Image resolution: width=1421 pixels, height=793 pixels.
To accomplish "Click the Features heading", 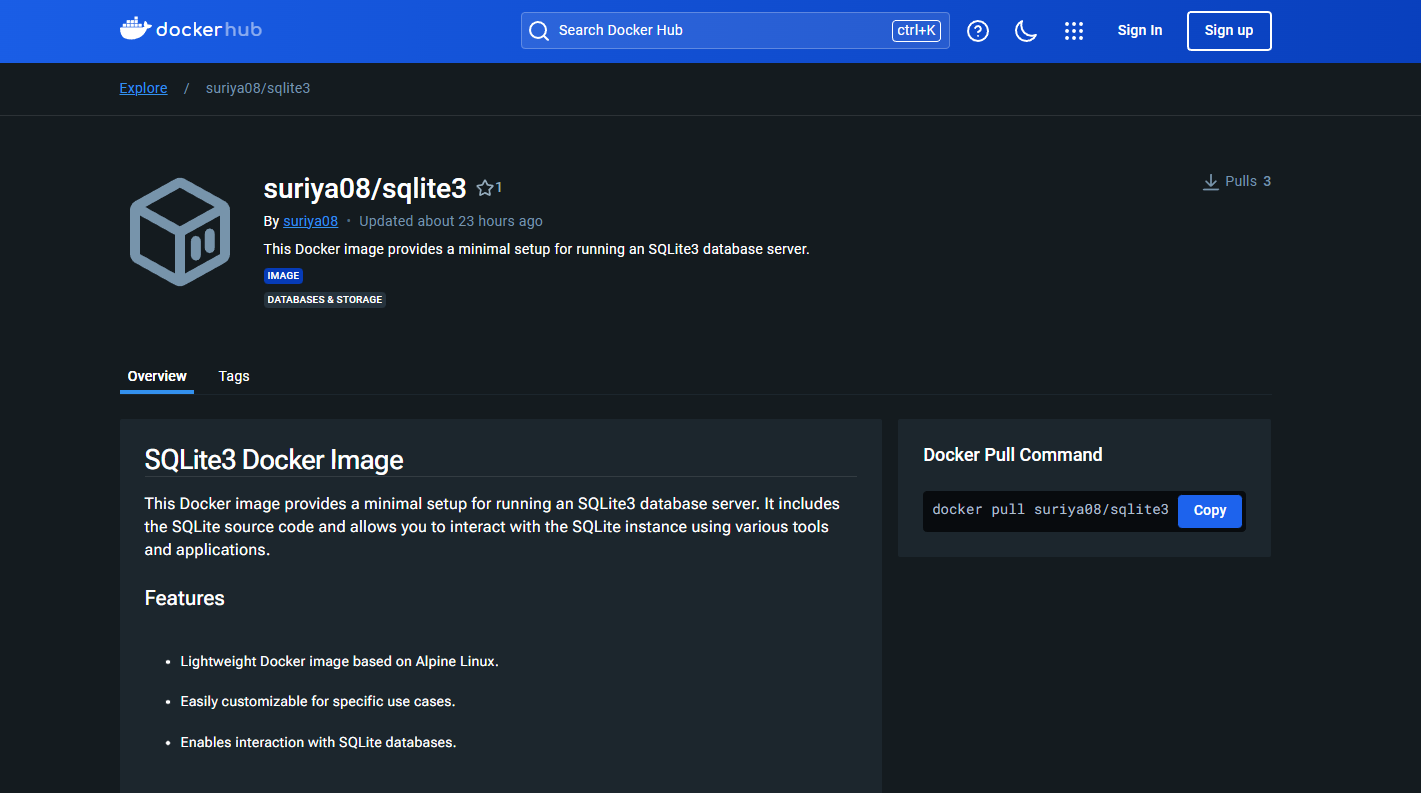I will pyautogui.click(x=185, y=598).
